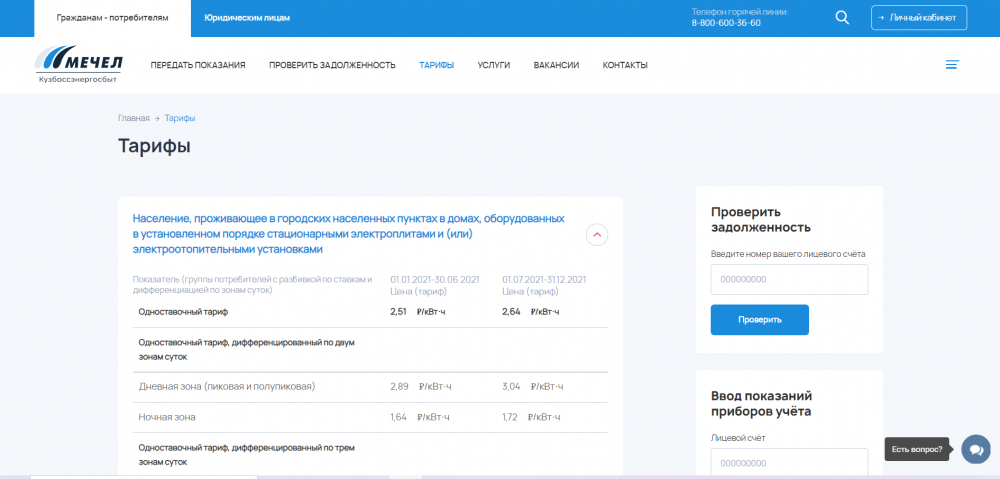
Task: Open Проверить задолженность menu item
Action: pyautogui.click(x=332, y=65)
